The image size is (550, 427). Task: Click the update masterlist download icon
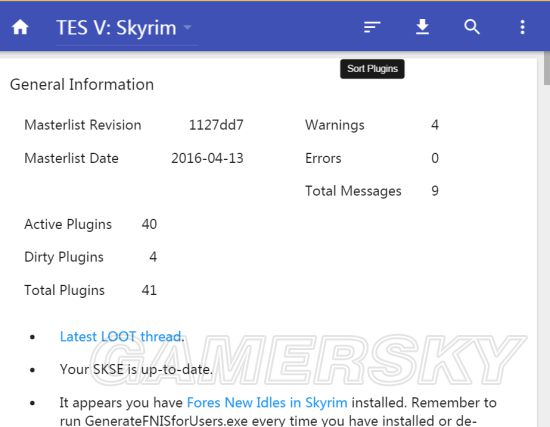(422, 27)
